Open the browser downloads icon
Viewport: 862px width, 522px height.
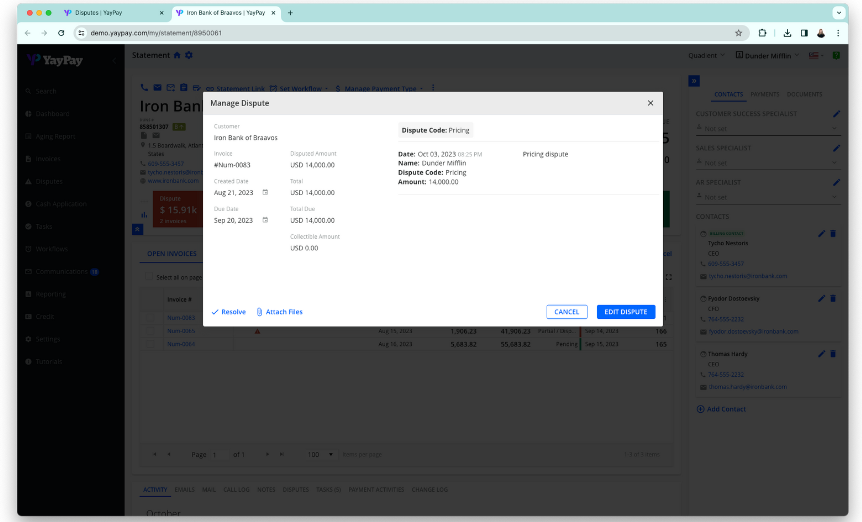click(x=787, y=32)
